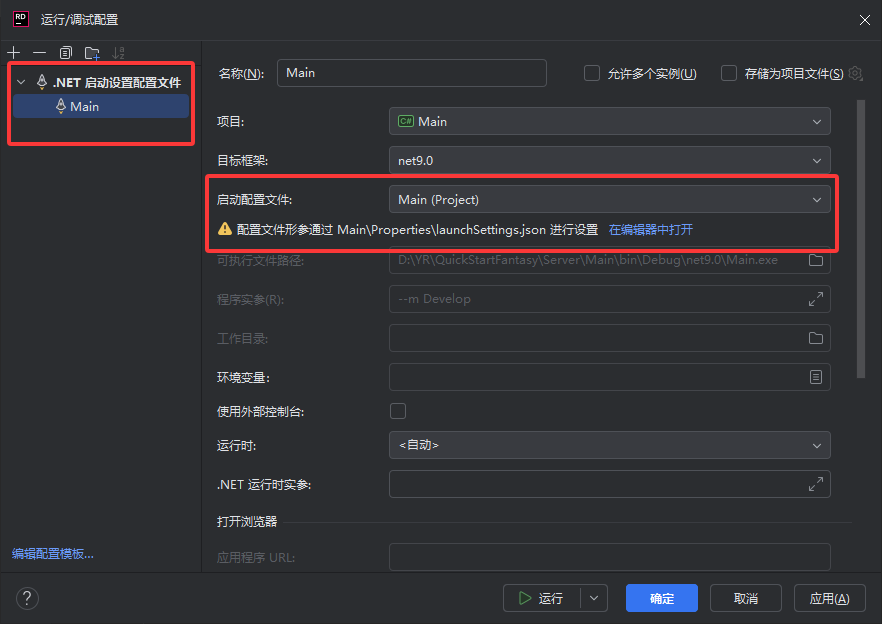Click the Copy Configuration icon
The width and height of the screenshot is (882, 624).
[x=66, y=52]
